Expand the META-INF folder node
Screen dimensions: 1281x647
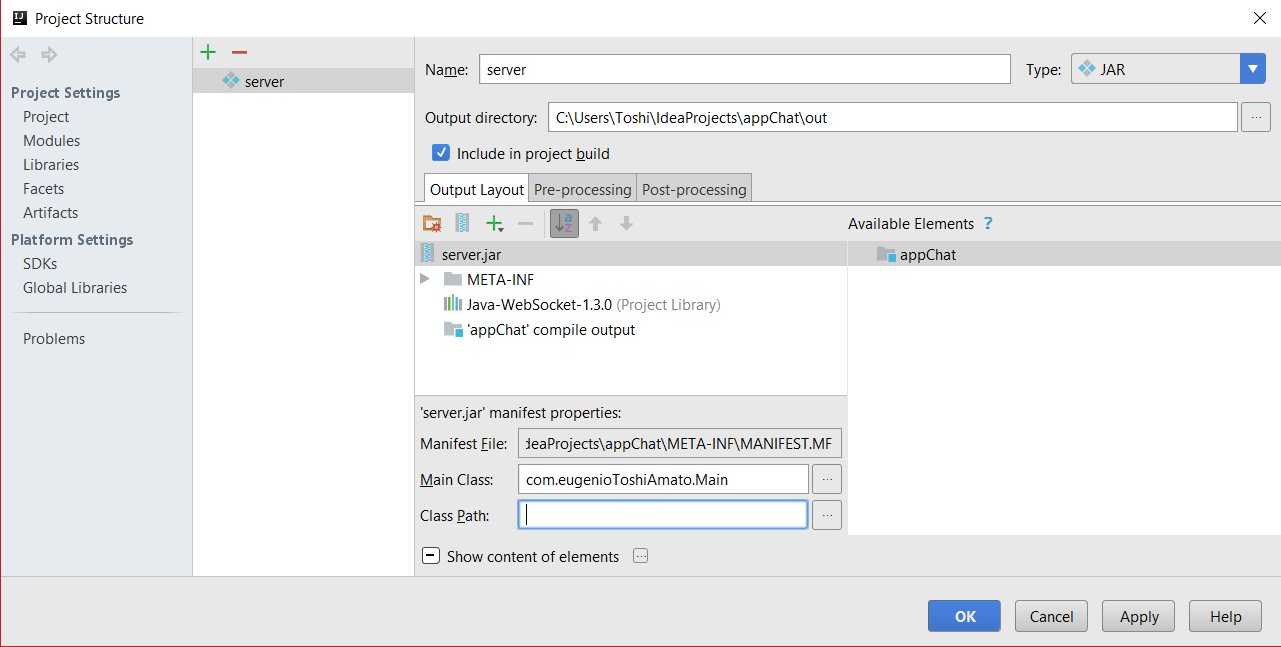point(425,279)
